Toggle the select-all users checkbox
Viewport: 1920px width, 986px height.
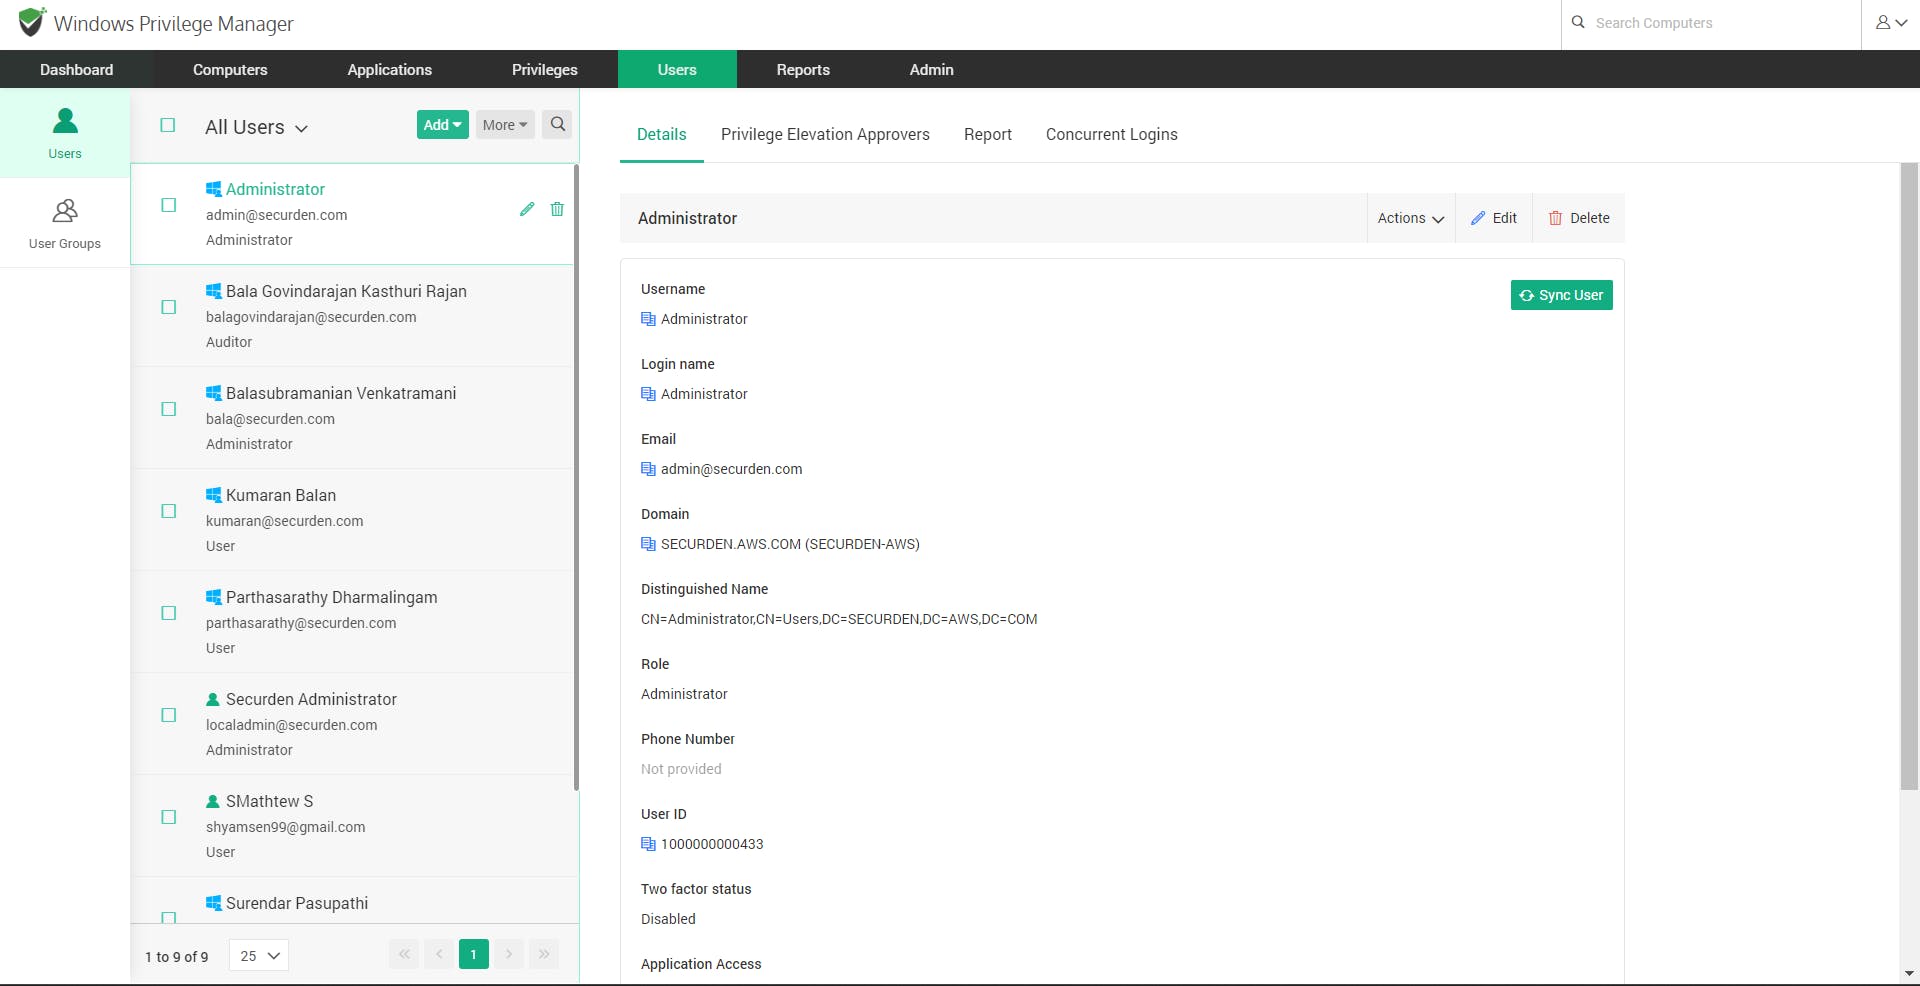tap(168, 125)
